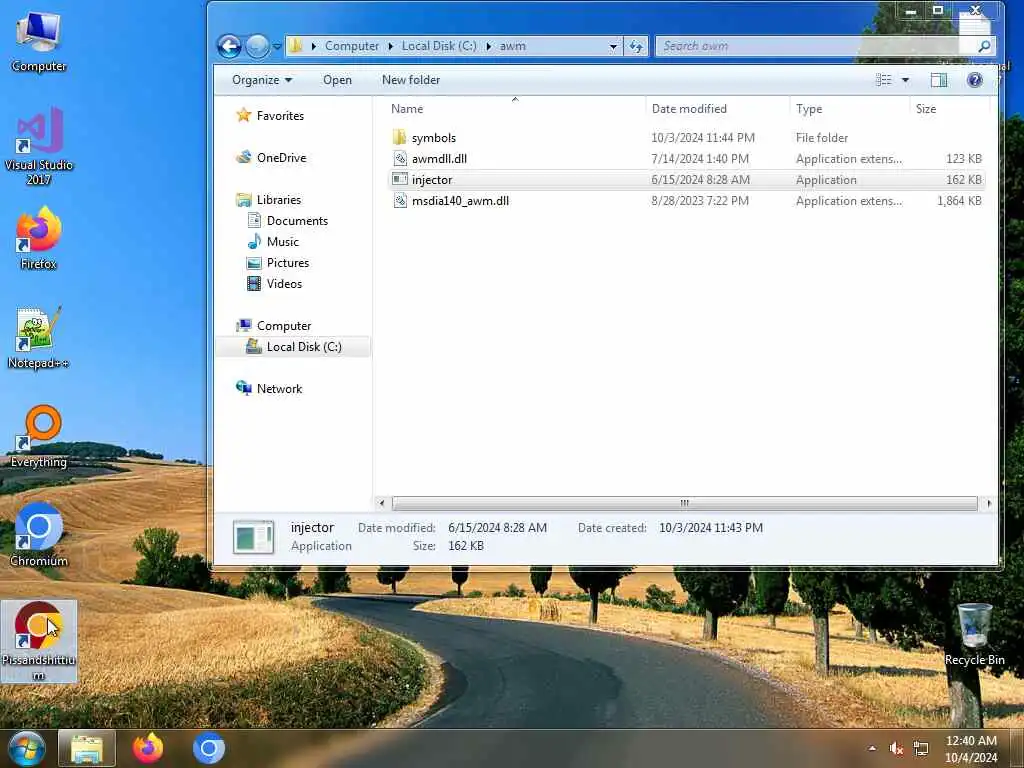Open the view options dropdown arrow
Image resolution: width=1024 pixels, height=768 pixels.
click(905, 80)
